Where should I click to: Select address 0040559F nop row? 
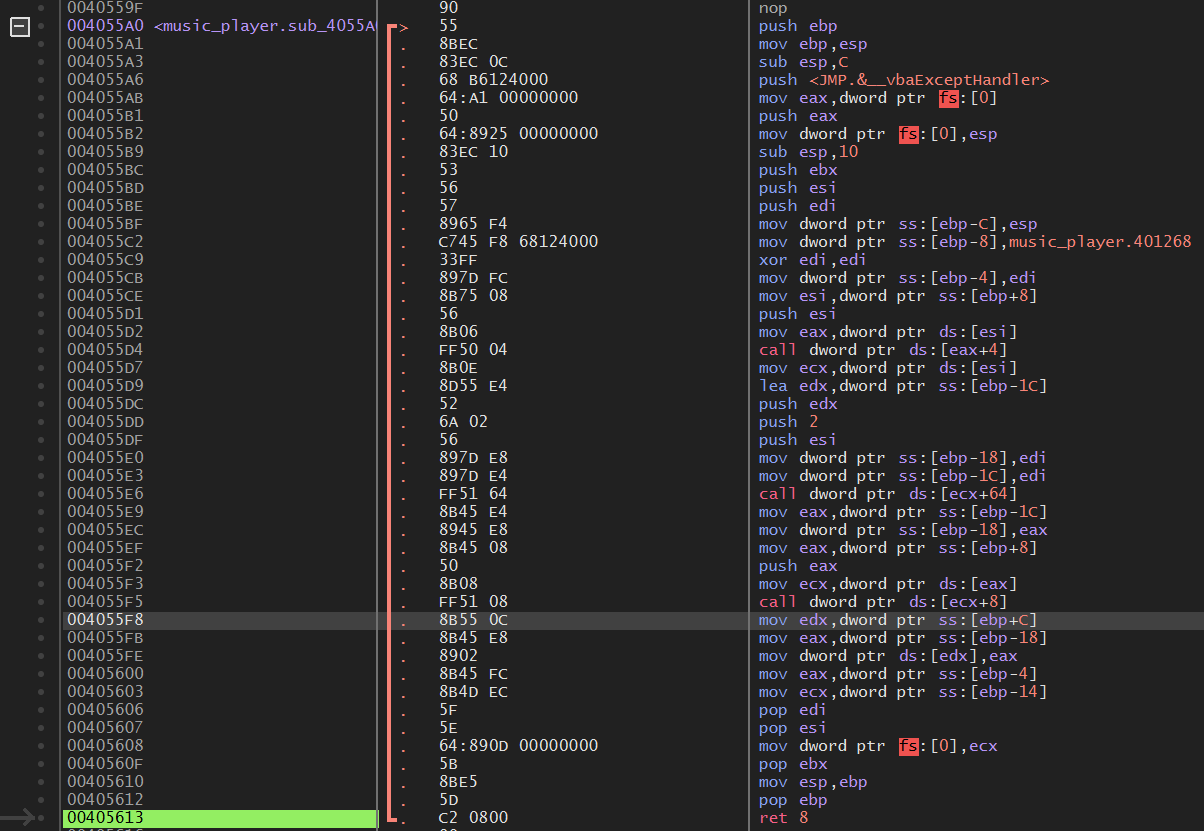tap(105, 8)
